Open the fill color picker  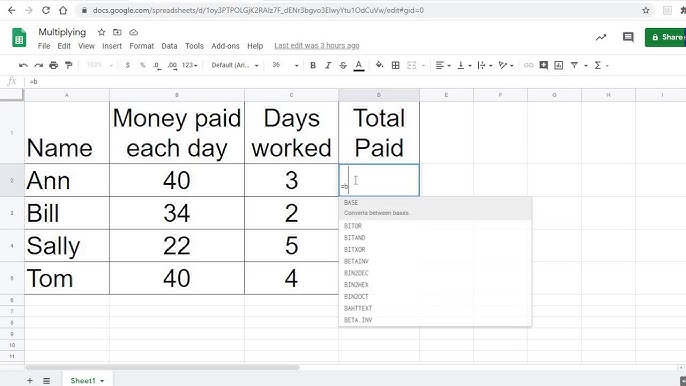tap(379, 65)
